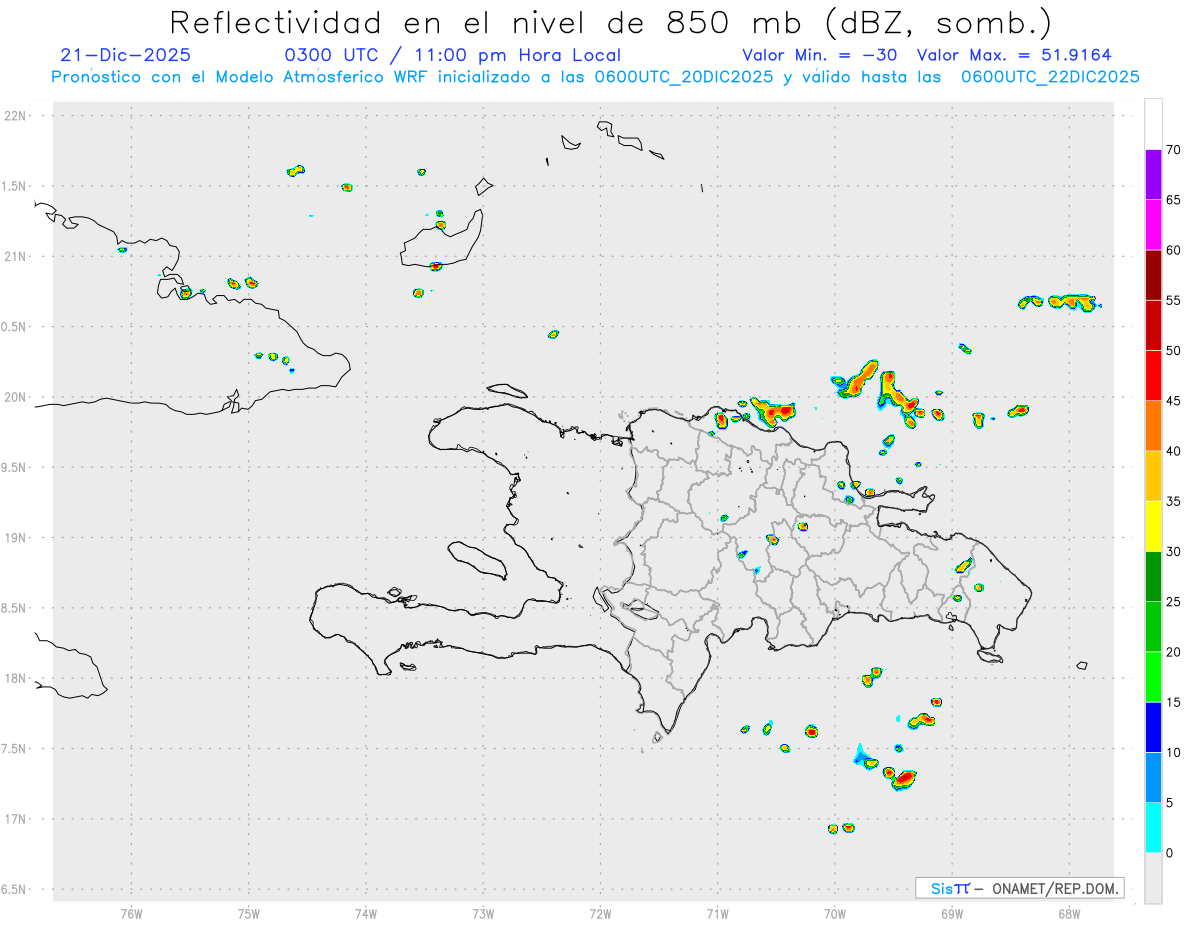Click the 'Valor Max. = 51.9164' text
Screen dimensions: 1200x927
pyautogui.click(x=1014, y=55)
